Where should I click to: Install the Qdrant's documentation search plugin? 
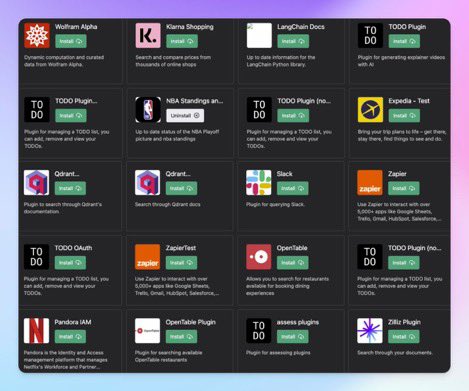click(x=70, y=189)
